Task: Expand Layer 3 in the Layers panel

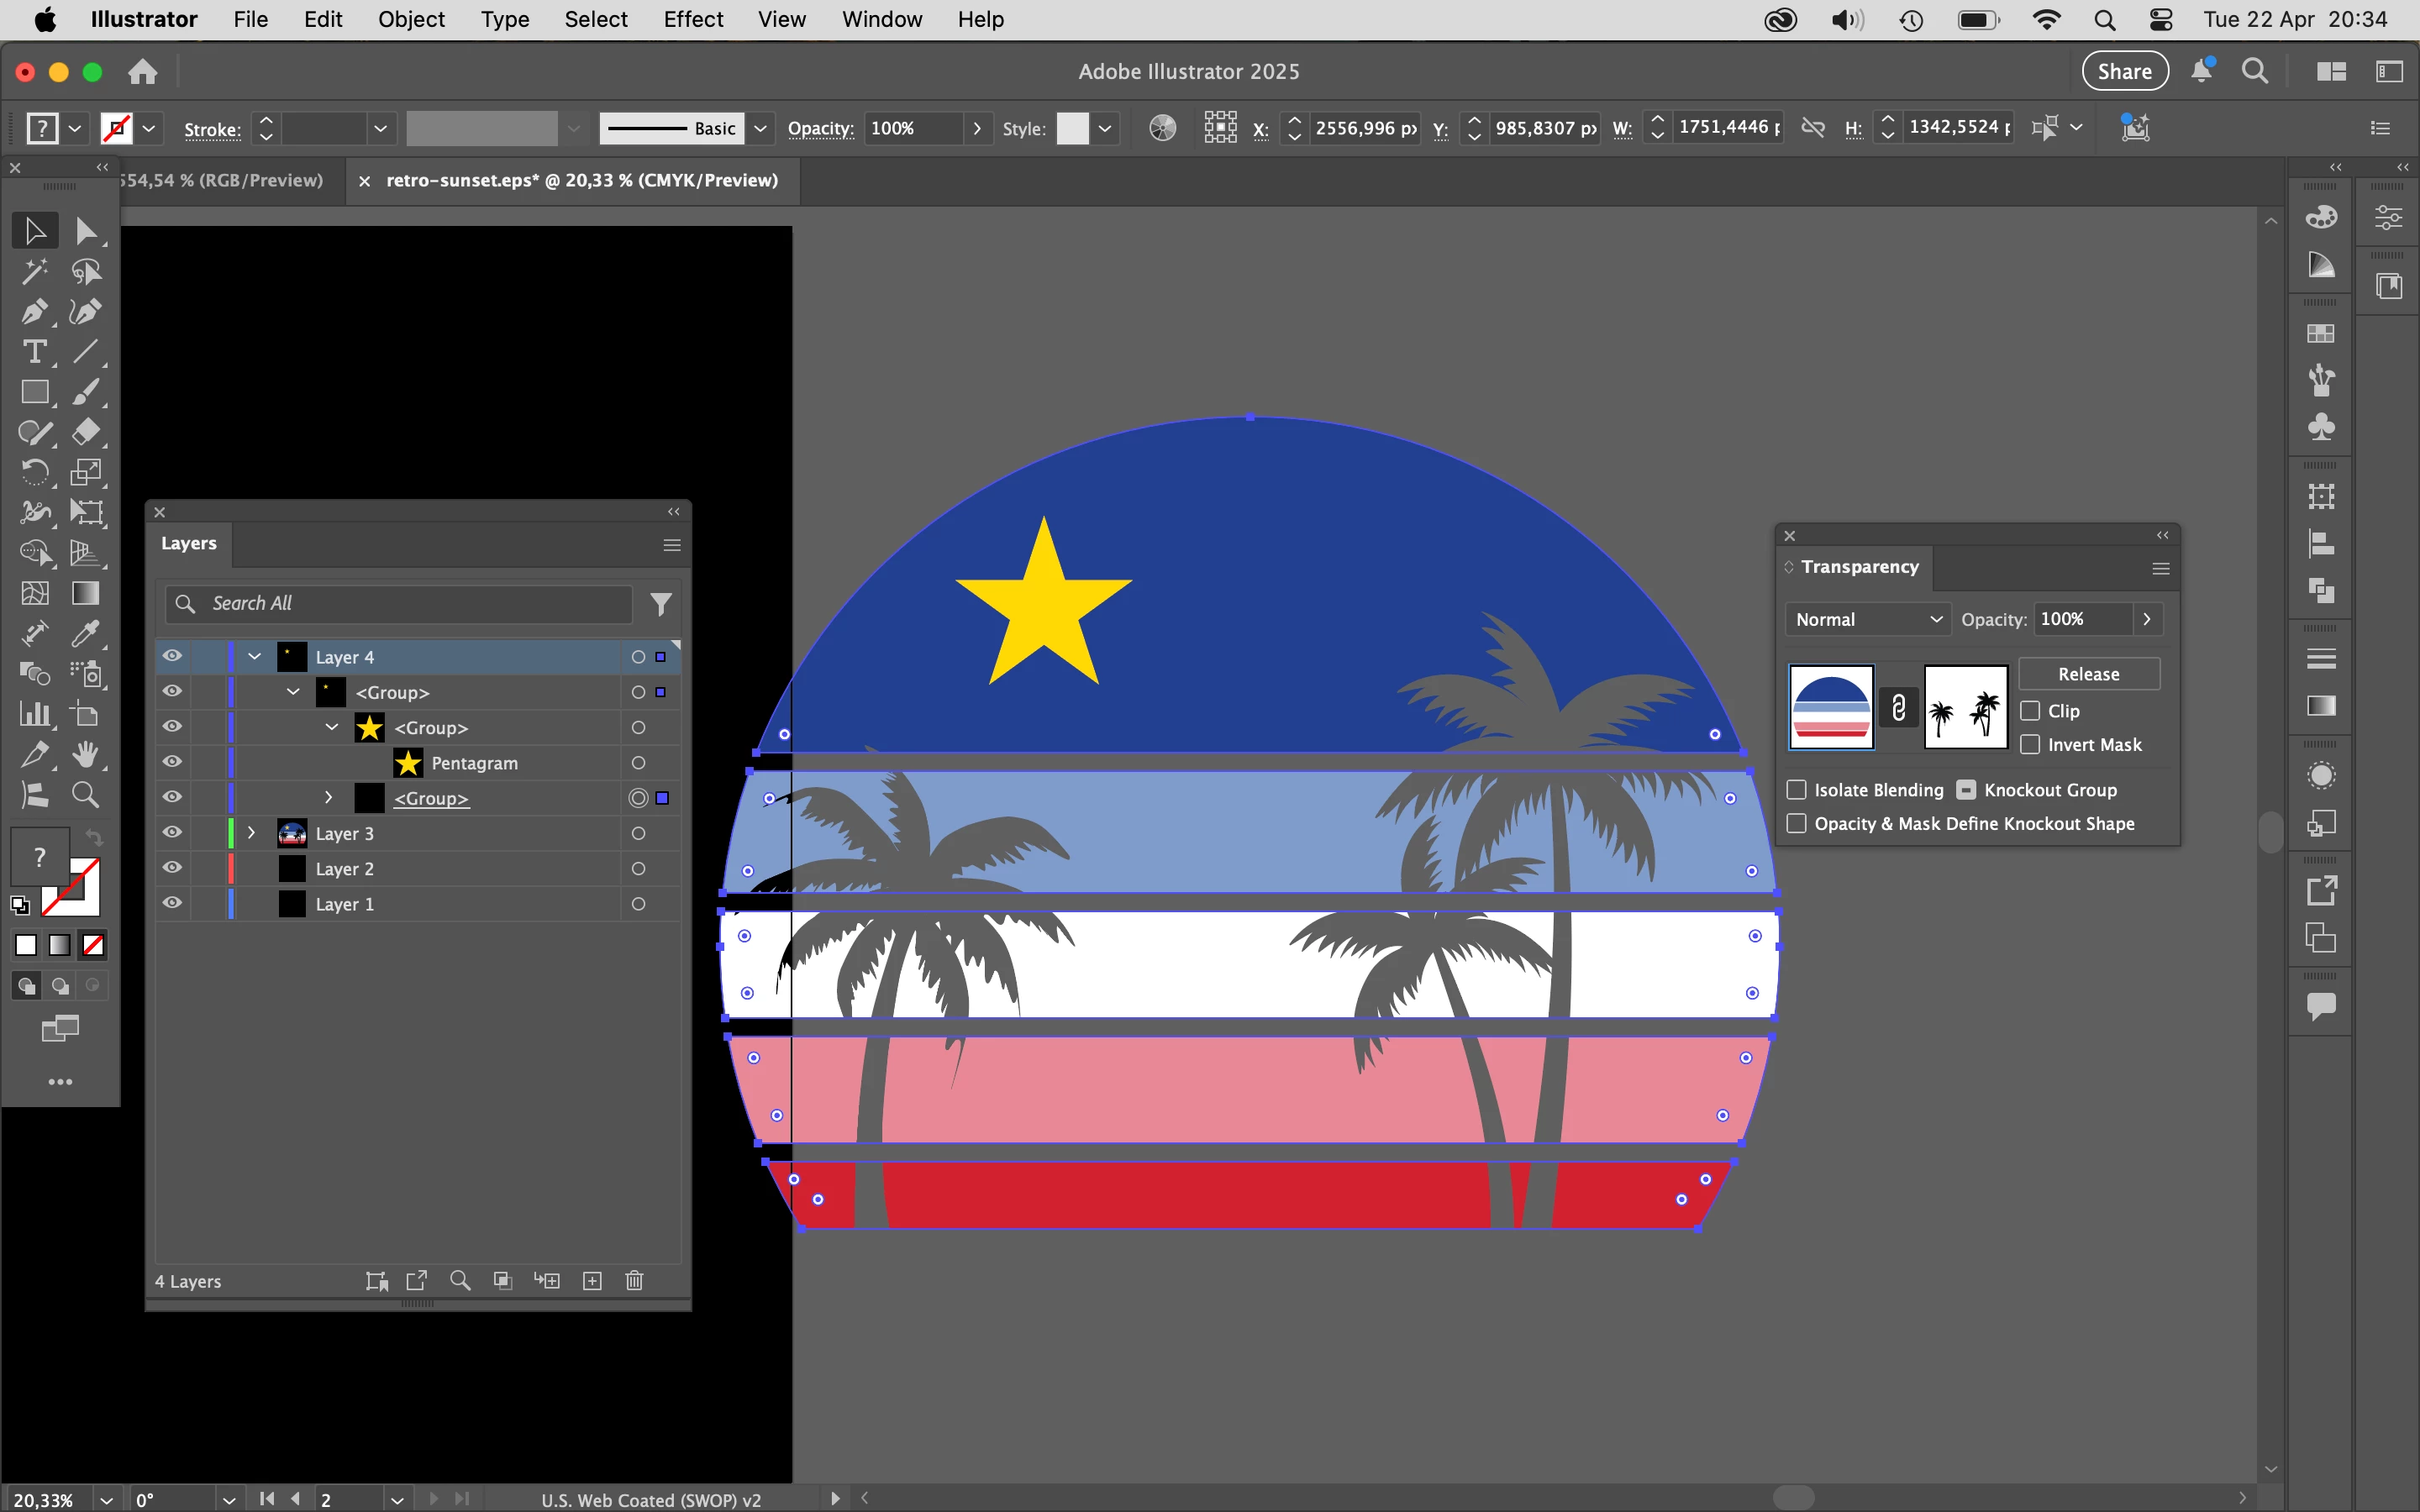Action: [x=252, y=833]
